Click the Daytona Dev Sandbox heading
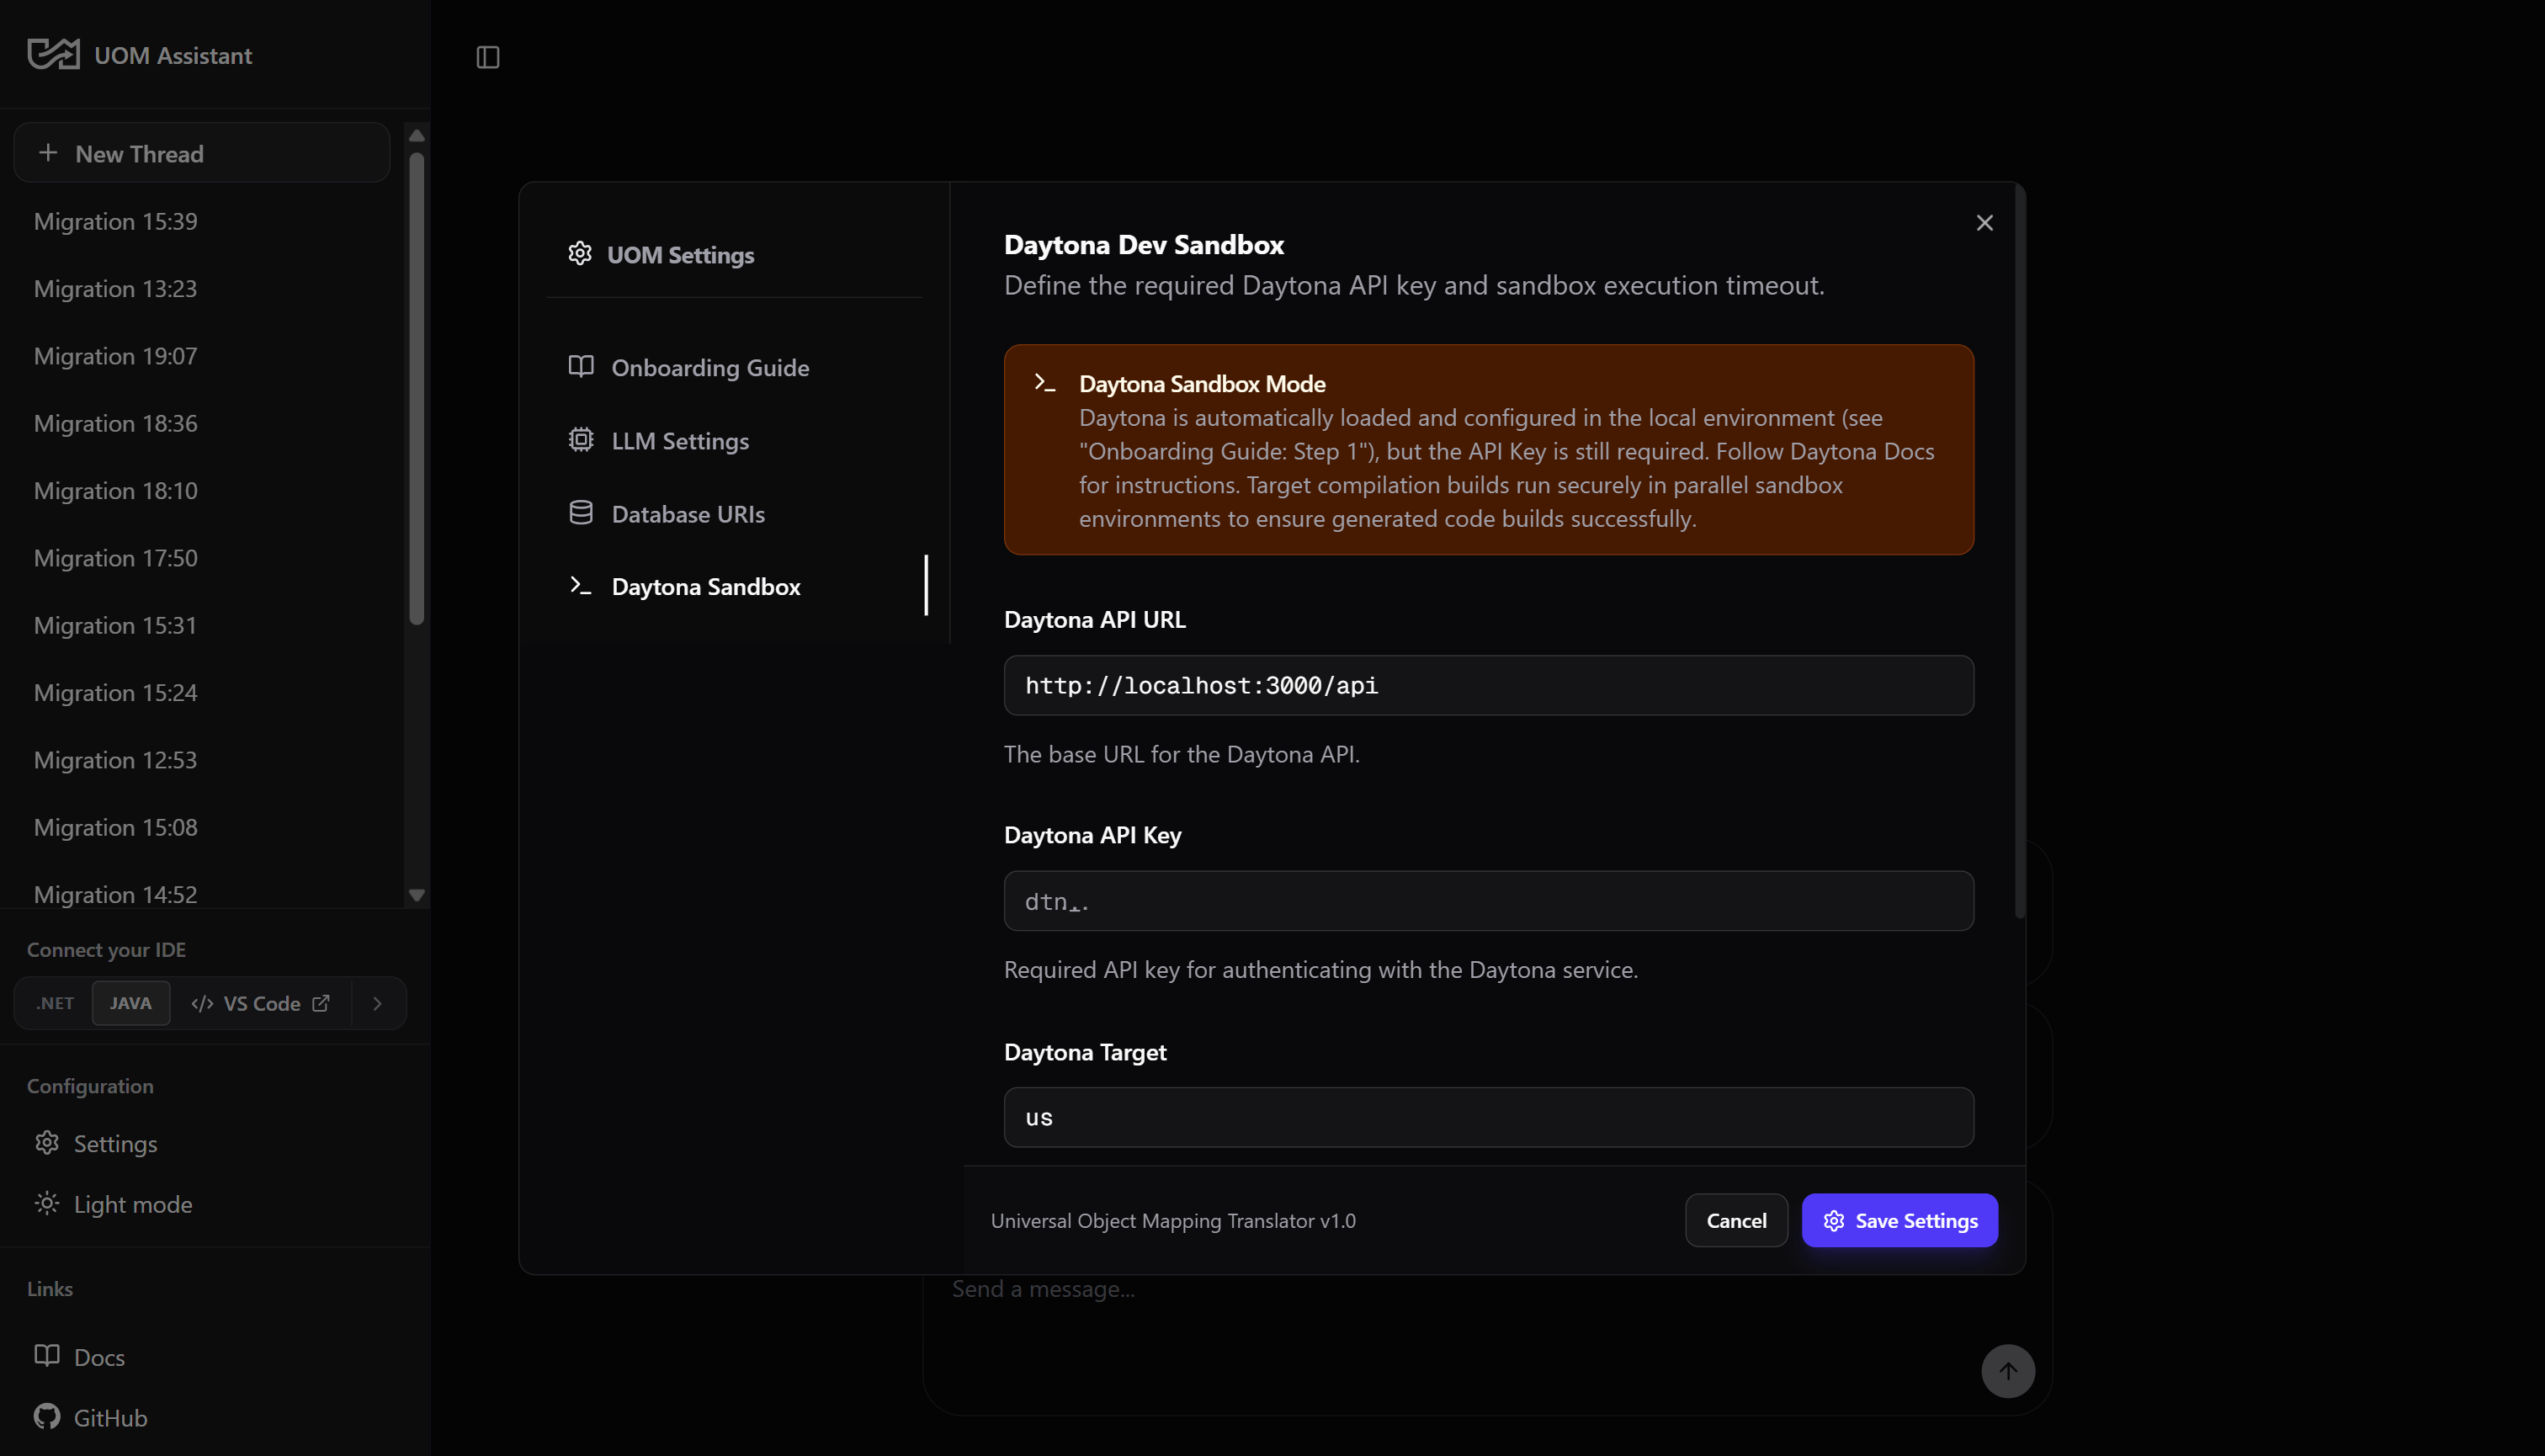Viewport: 2545px width, 1456px height. coord(1144,245)
